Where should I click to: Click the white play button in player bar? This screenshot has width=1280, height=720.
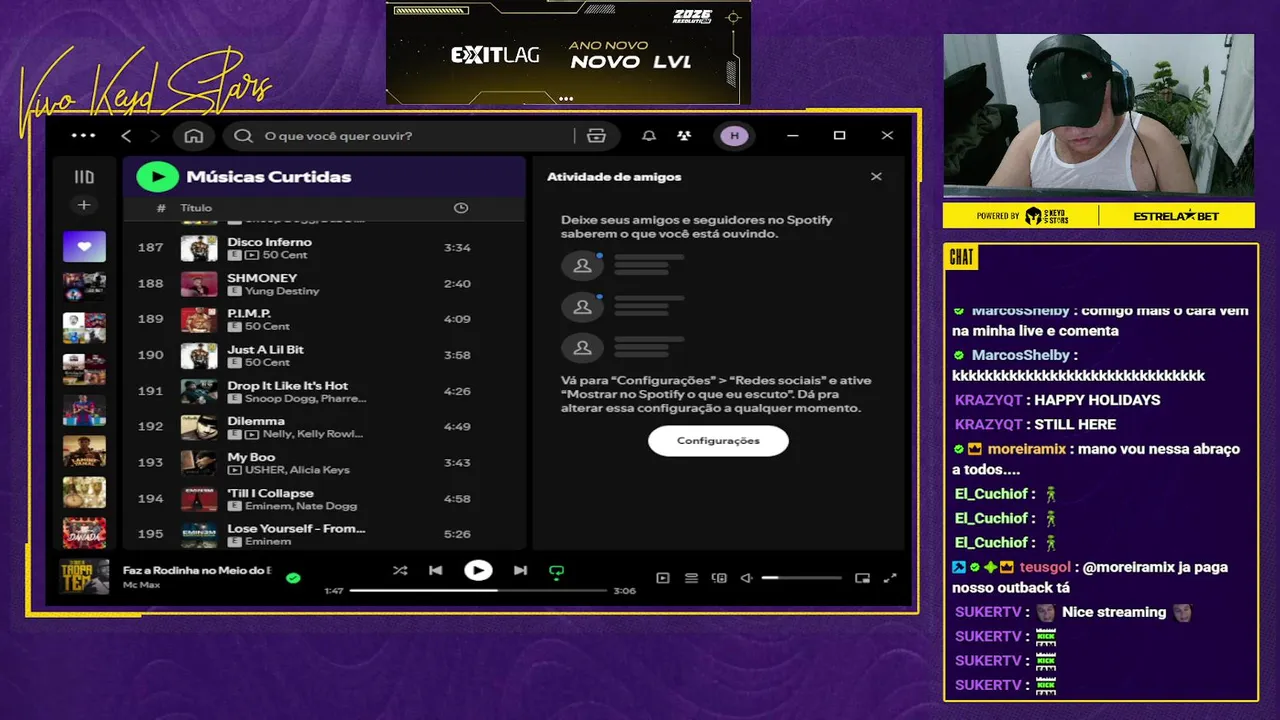click(x=478, y=571)
